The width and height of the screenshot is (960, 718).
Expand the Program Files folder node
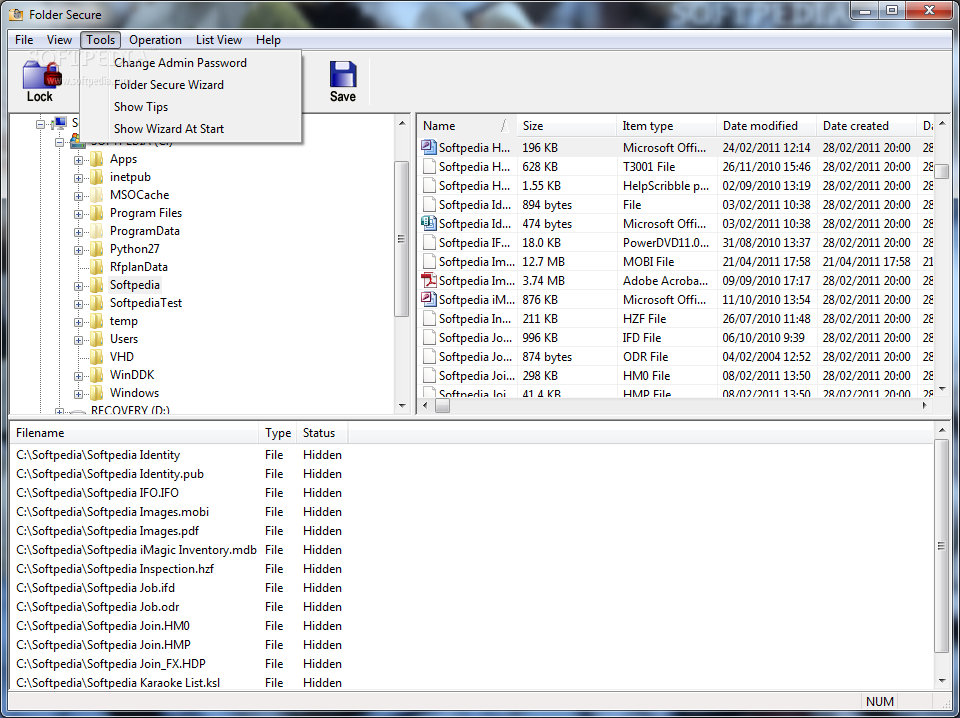[78, 214]
